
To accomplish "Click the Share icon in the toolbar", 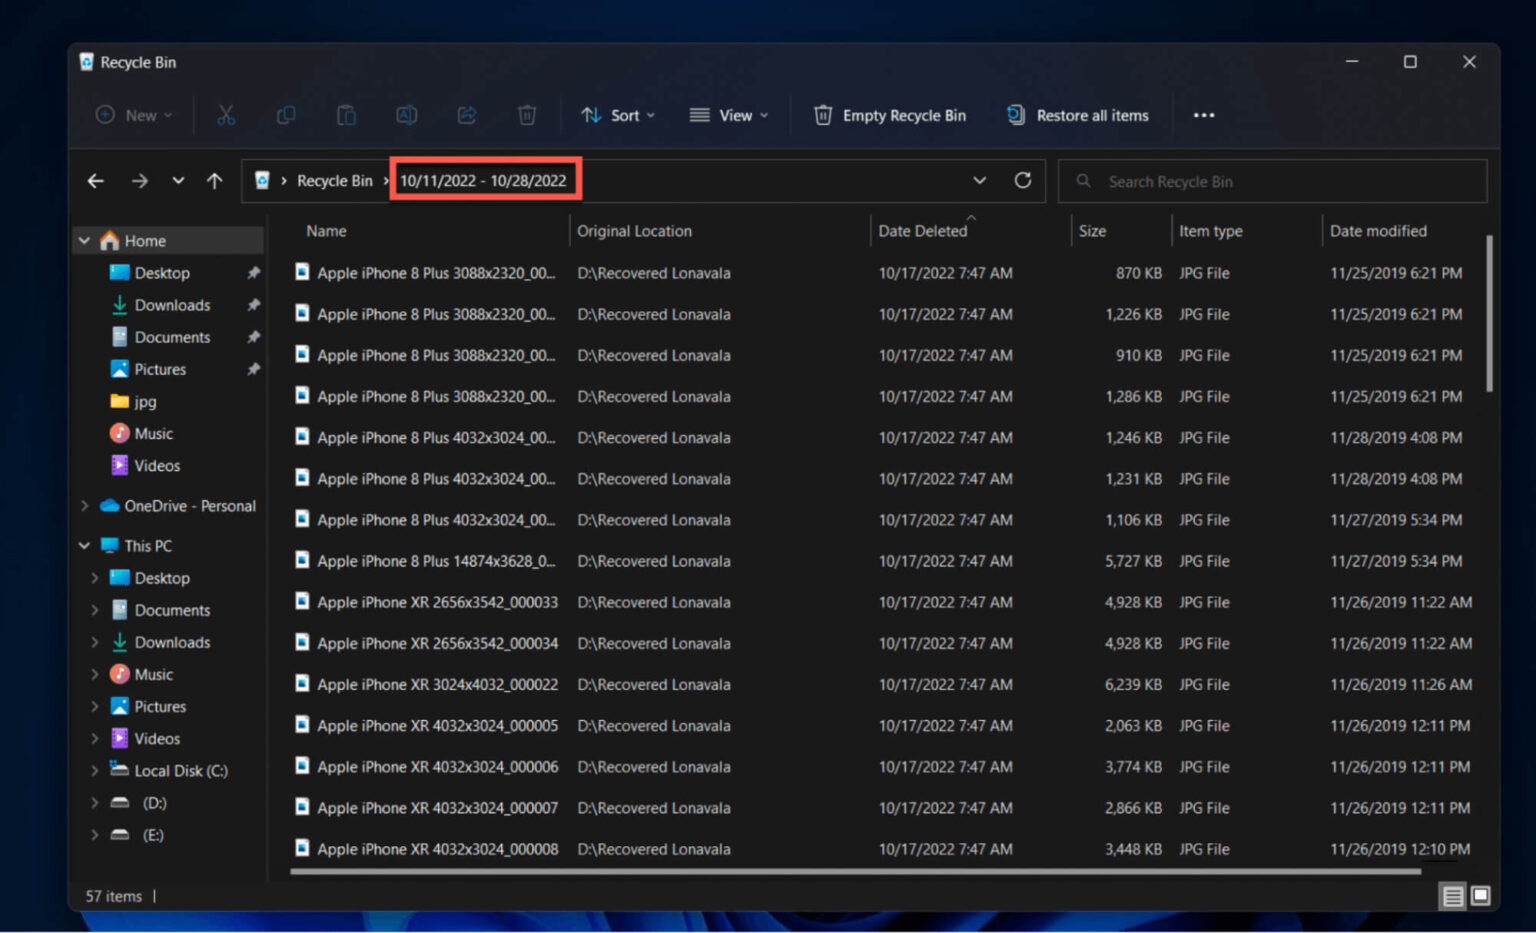I will tap(466, 115).
